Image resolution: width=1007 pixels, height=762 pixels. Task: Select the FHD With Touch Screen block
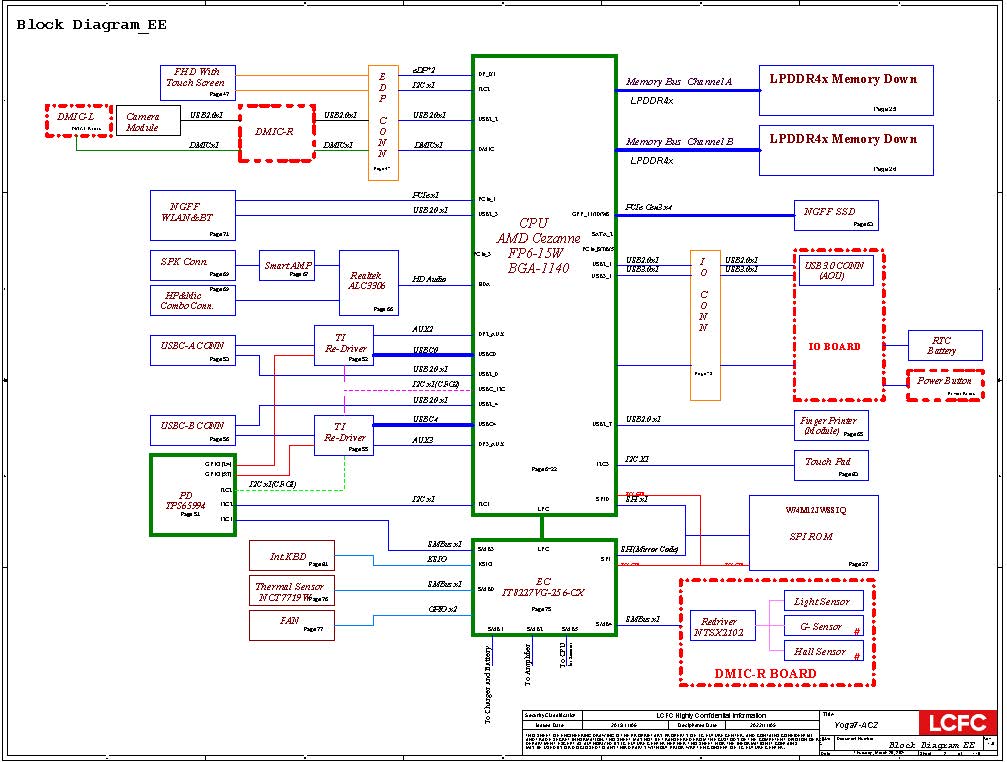click(197, 83)
